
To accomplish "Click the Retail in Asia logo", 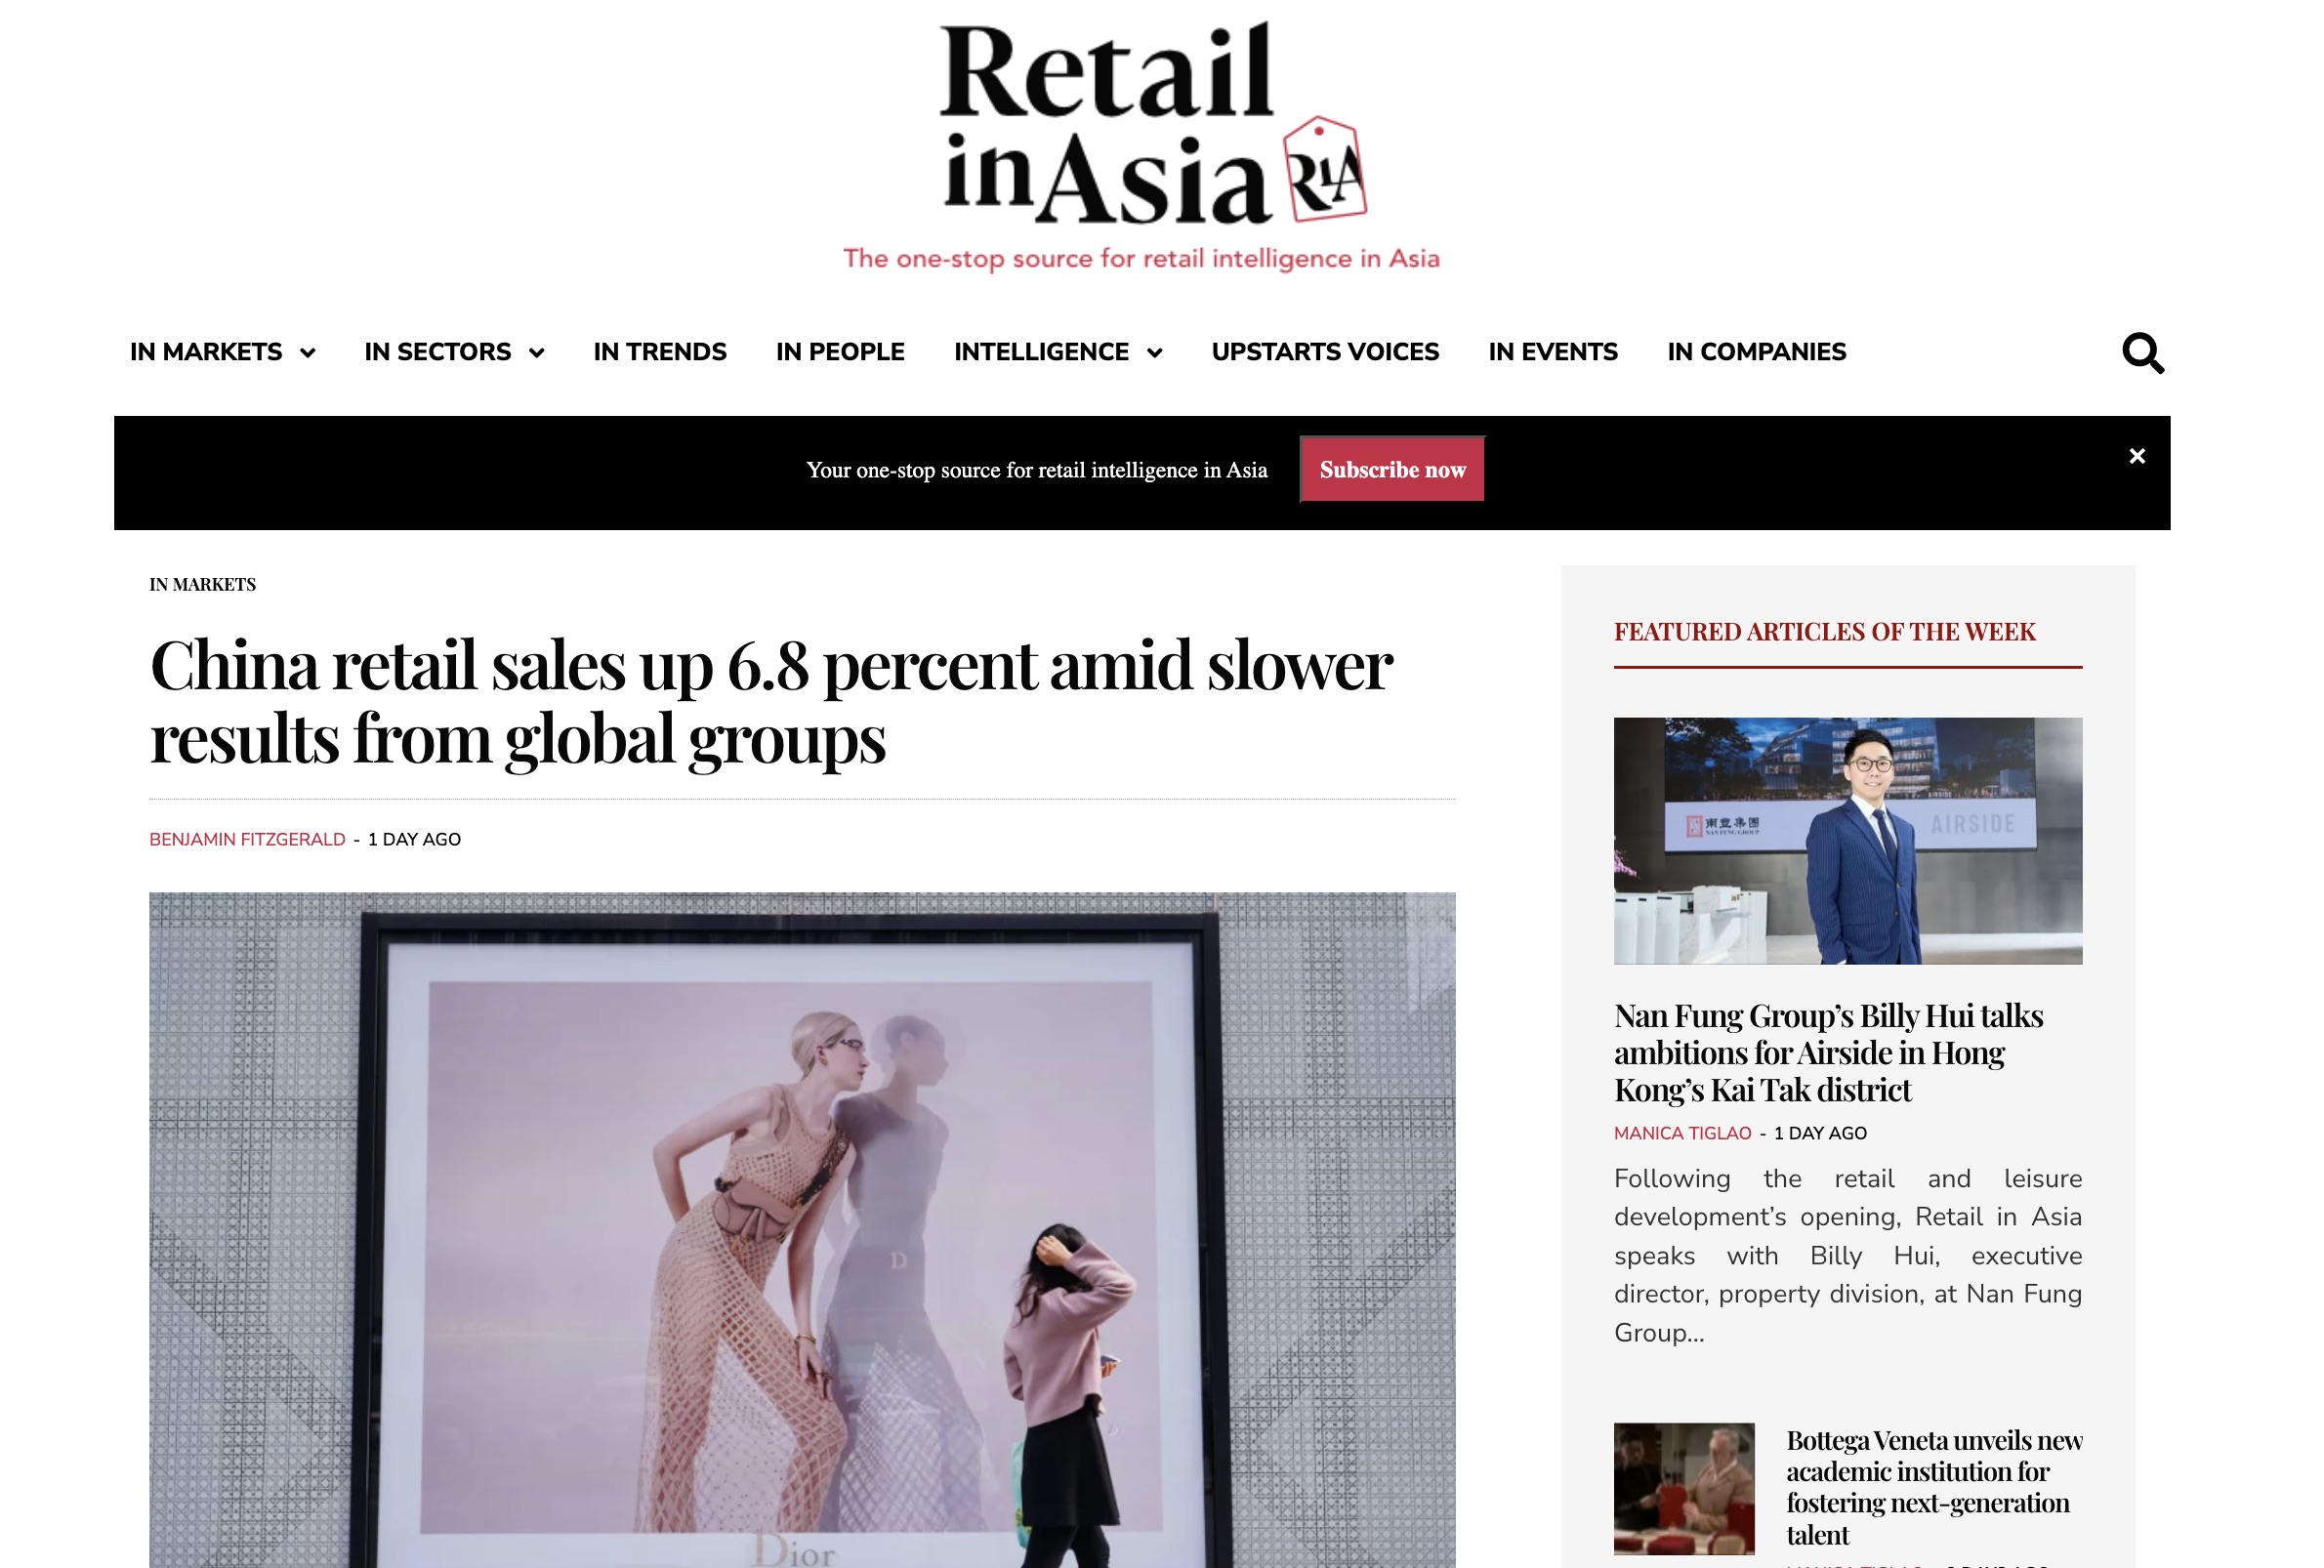I will (1141, 145).
